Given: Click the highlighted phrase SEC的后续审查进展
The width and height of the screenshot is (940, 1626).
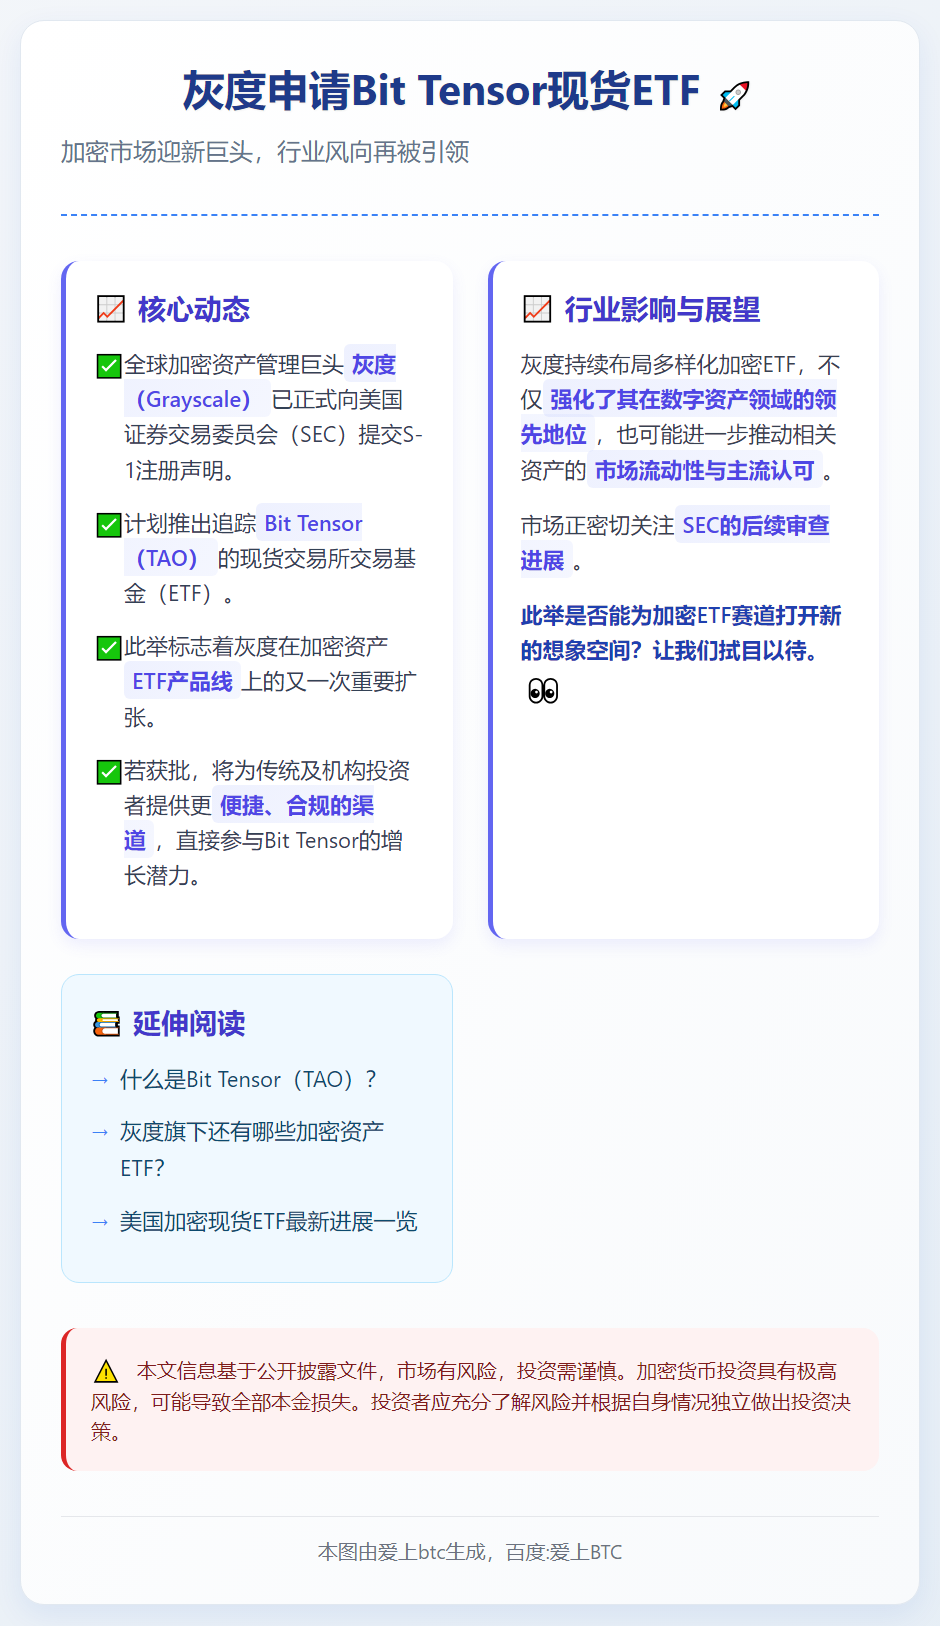Looking at the screenshot, I should click(x=675, y=543).
